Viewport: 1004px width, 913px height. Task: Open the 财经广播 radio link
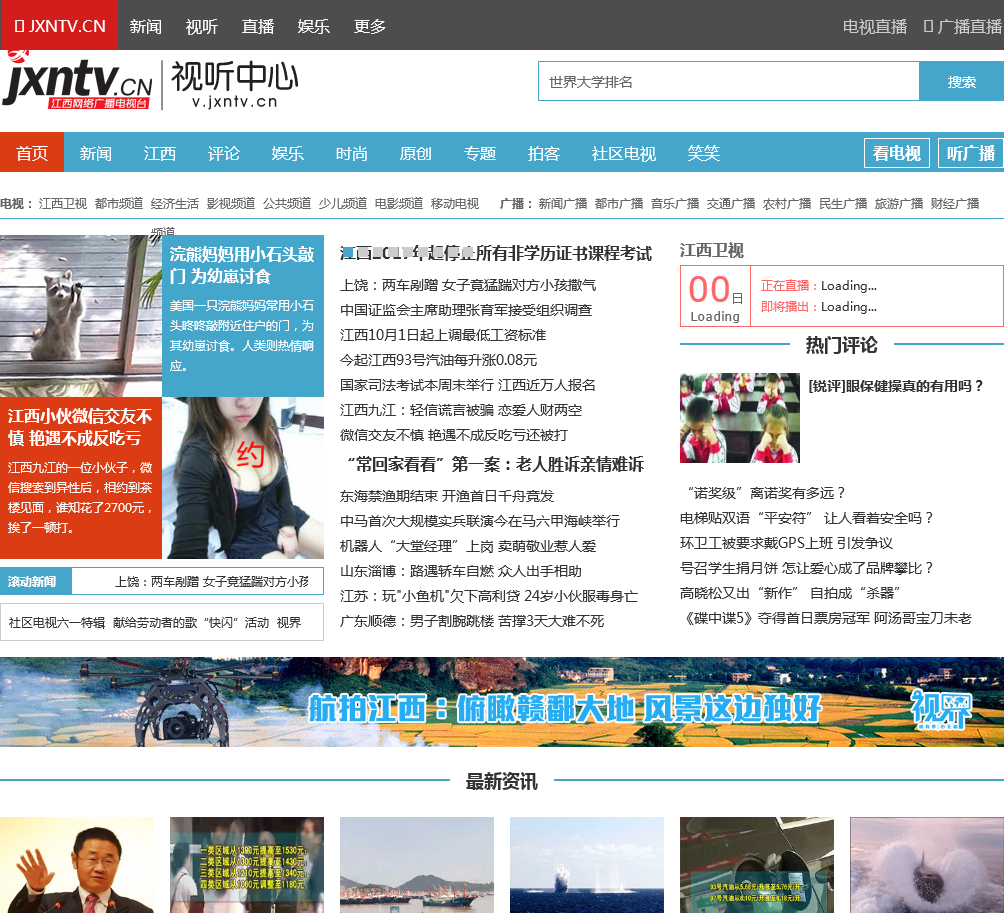pyautogui.click(x=955, y=204)
